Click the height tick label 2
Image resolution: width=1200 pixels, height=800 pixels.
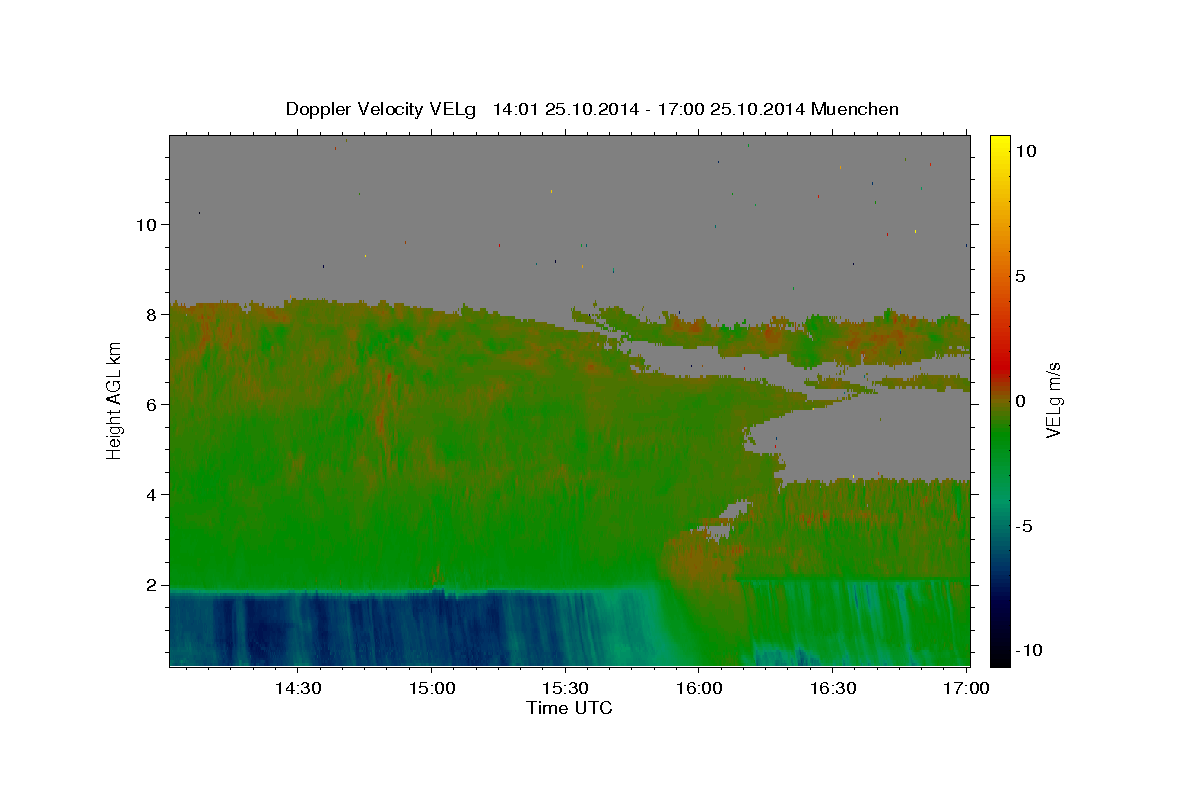coord(151,585)
